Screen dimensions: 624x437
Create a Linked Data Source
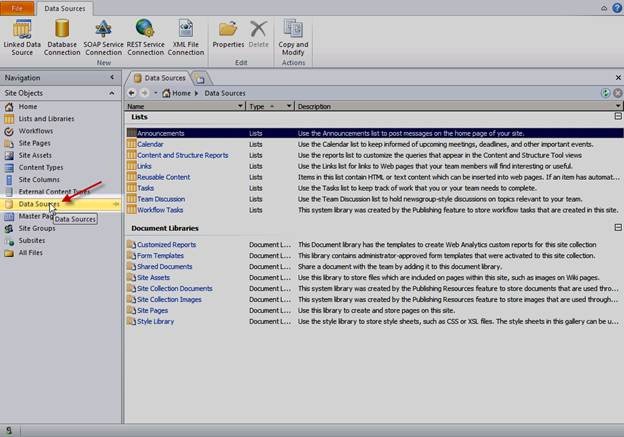(22, 37)
